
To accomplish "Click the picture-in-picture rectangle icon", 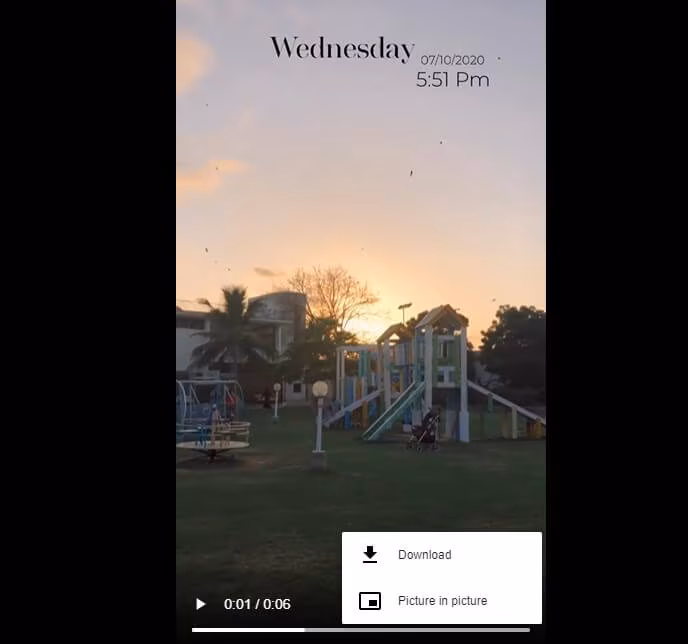I will tap(370, 601).
